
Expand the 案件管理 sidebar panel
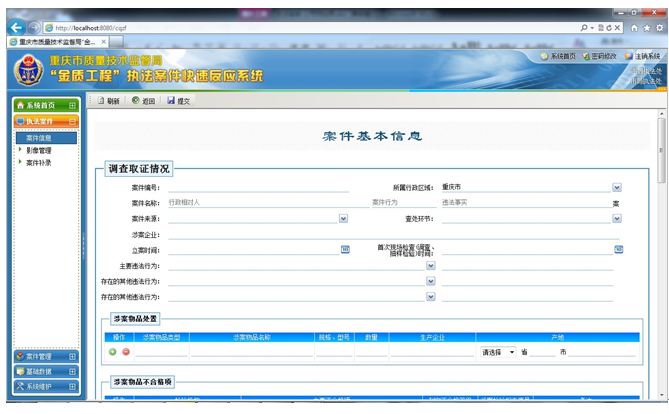pos(72,356)
